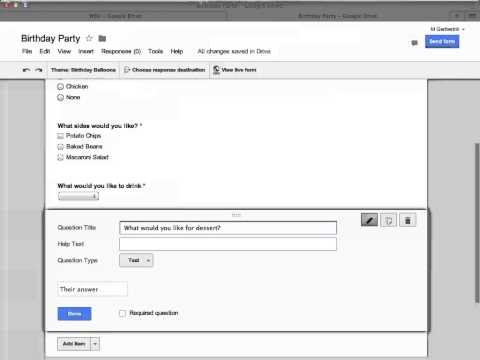Open Theme: Birthday Balloons selector
Image resolution: width=480 pixels, height=360 pixels.
click(83, 70)
